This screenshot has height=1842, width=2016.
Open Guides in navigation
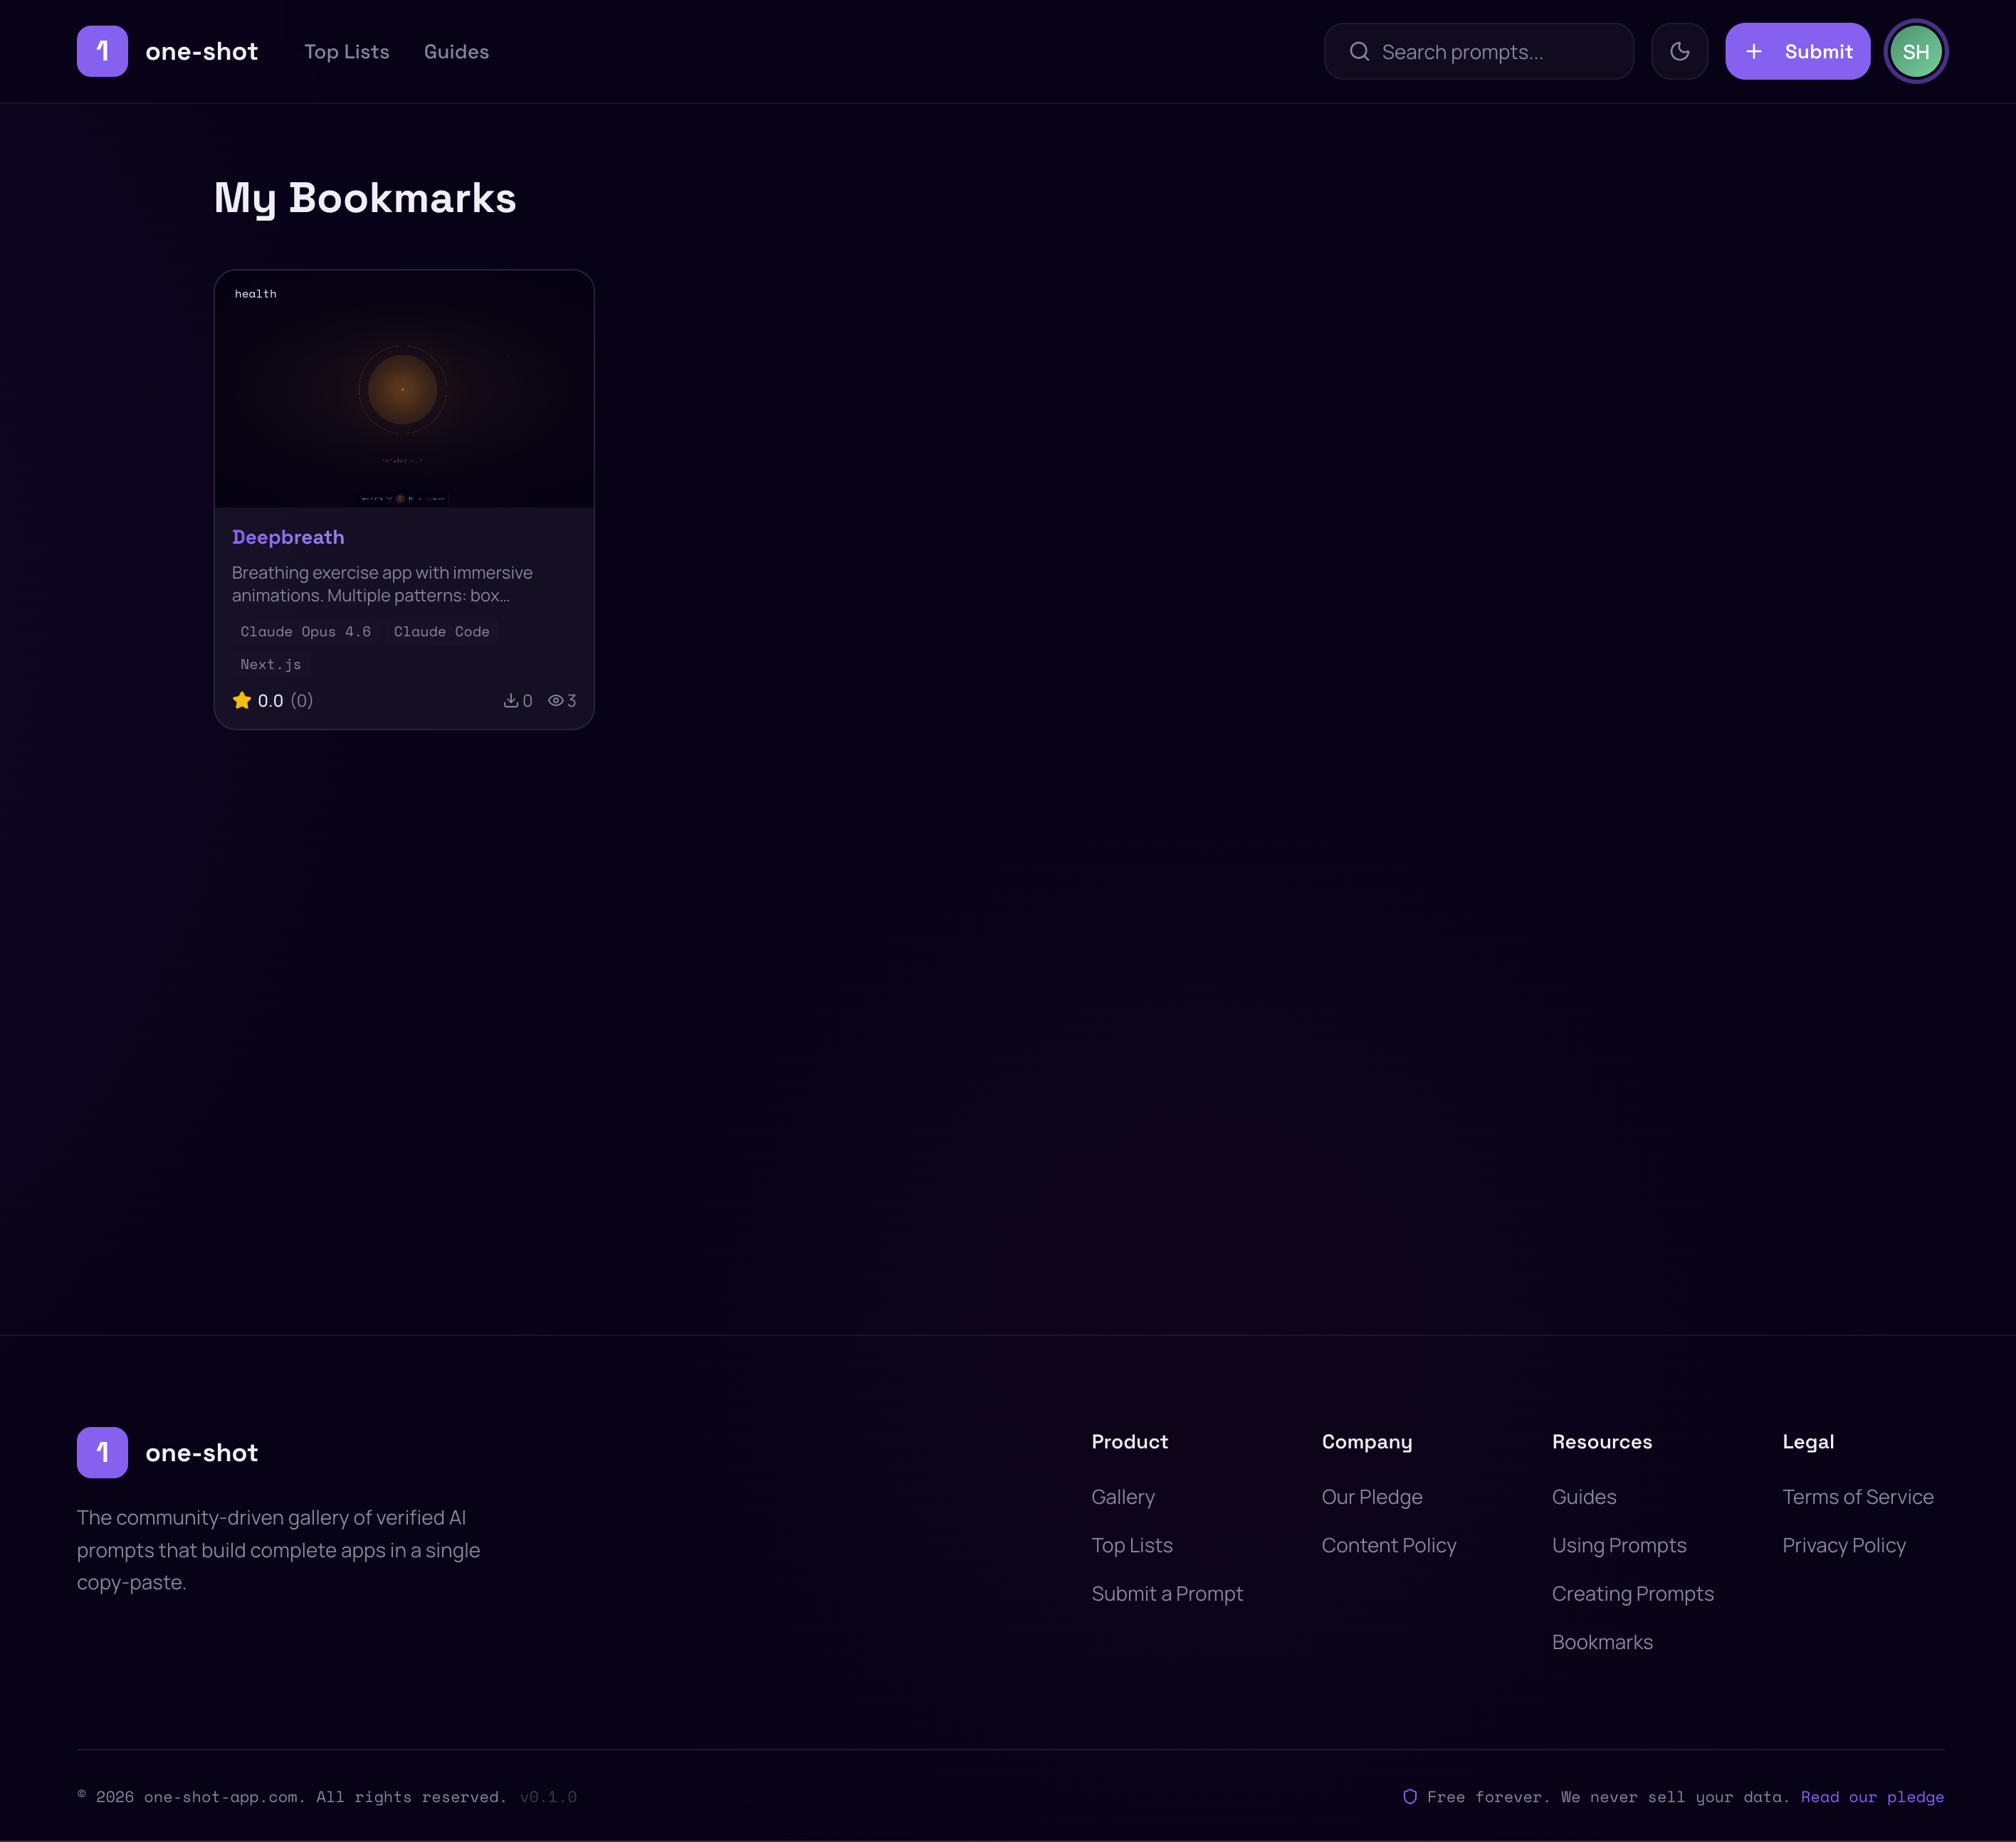(x=456, y=51)
